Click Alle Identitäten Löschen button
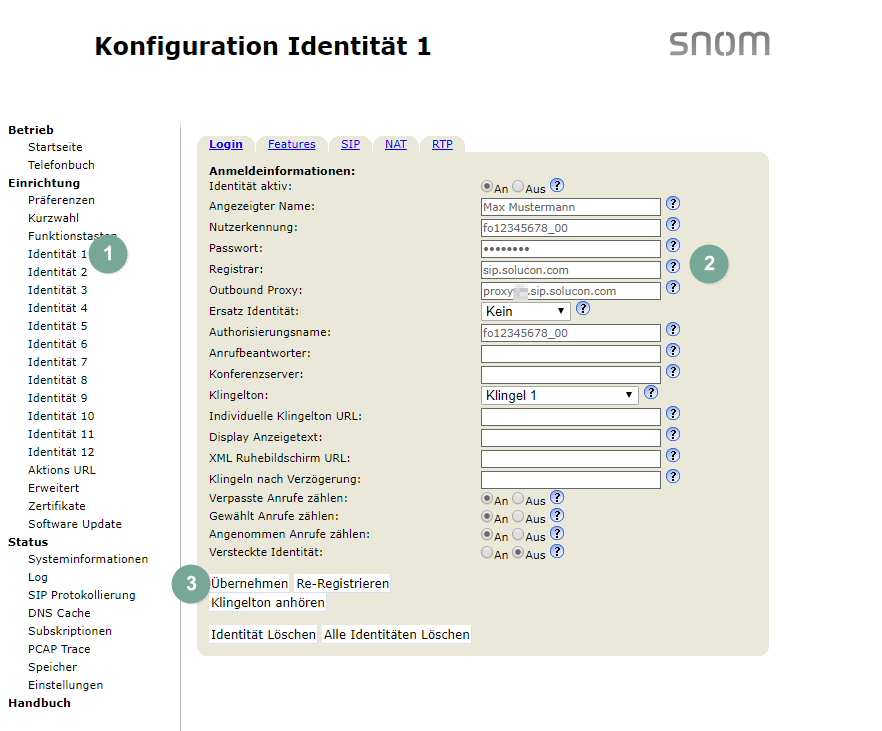882x731 pixels. pyautogui.click(x=397, y=634)
